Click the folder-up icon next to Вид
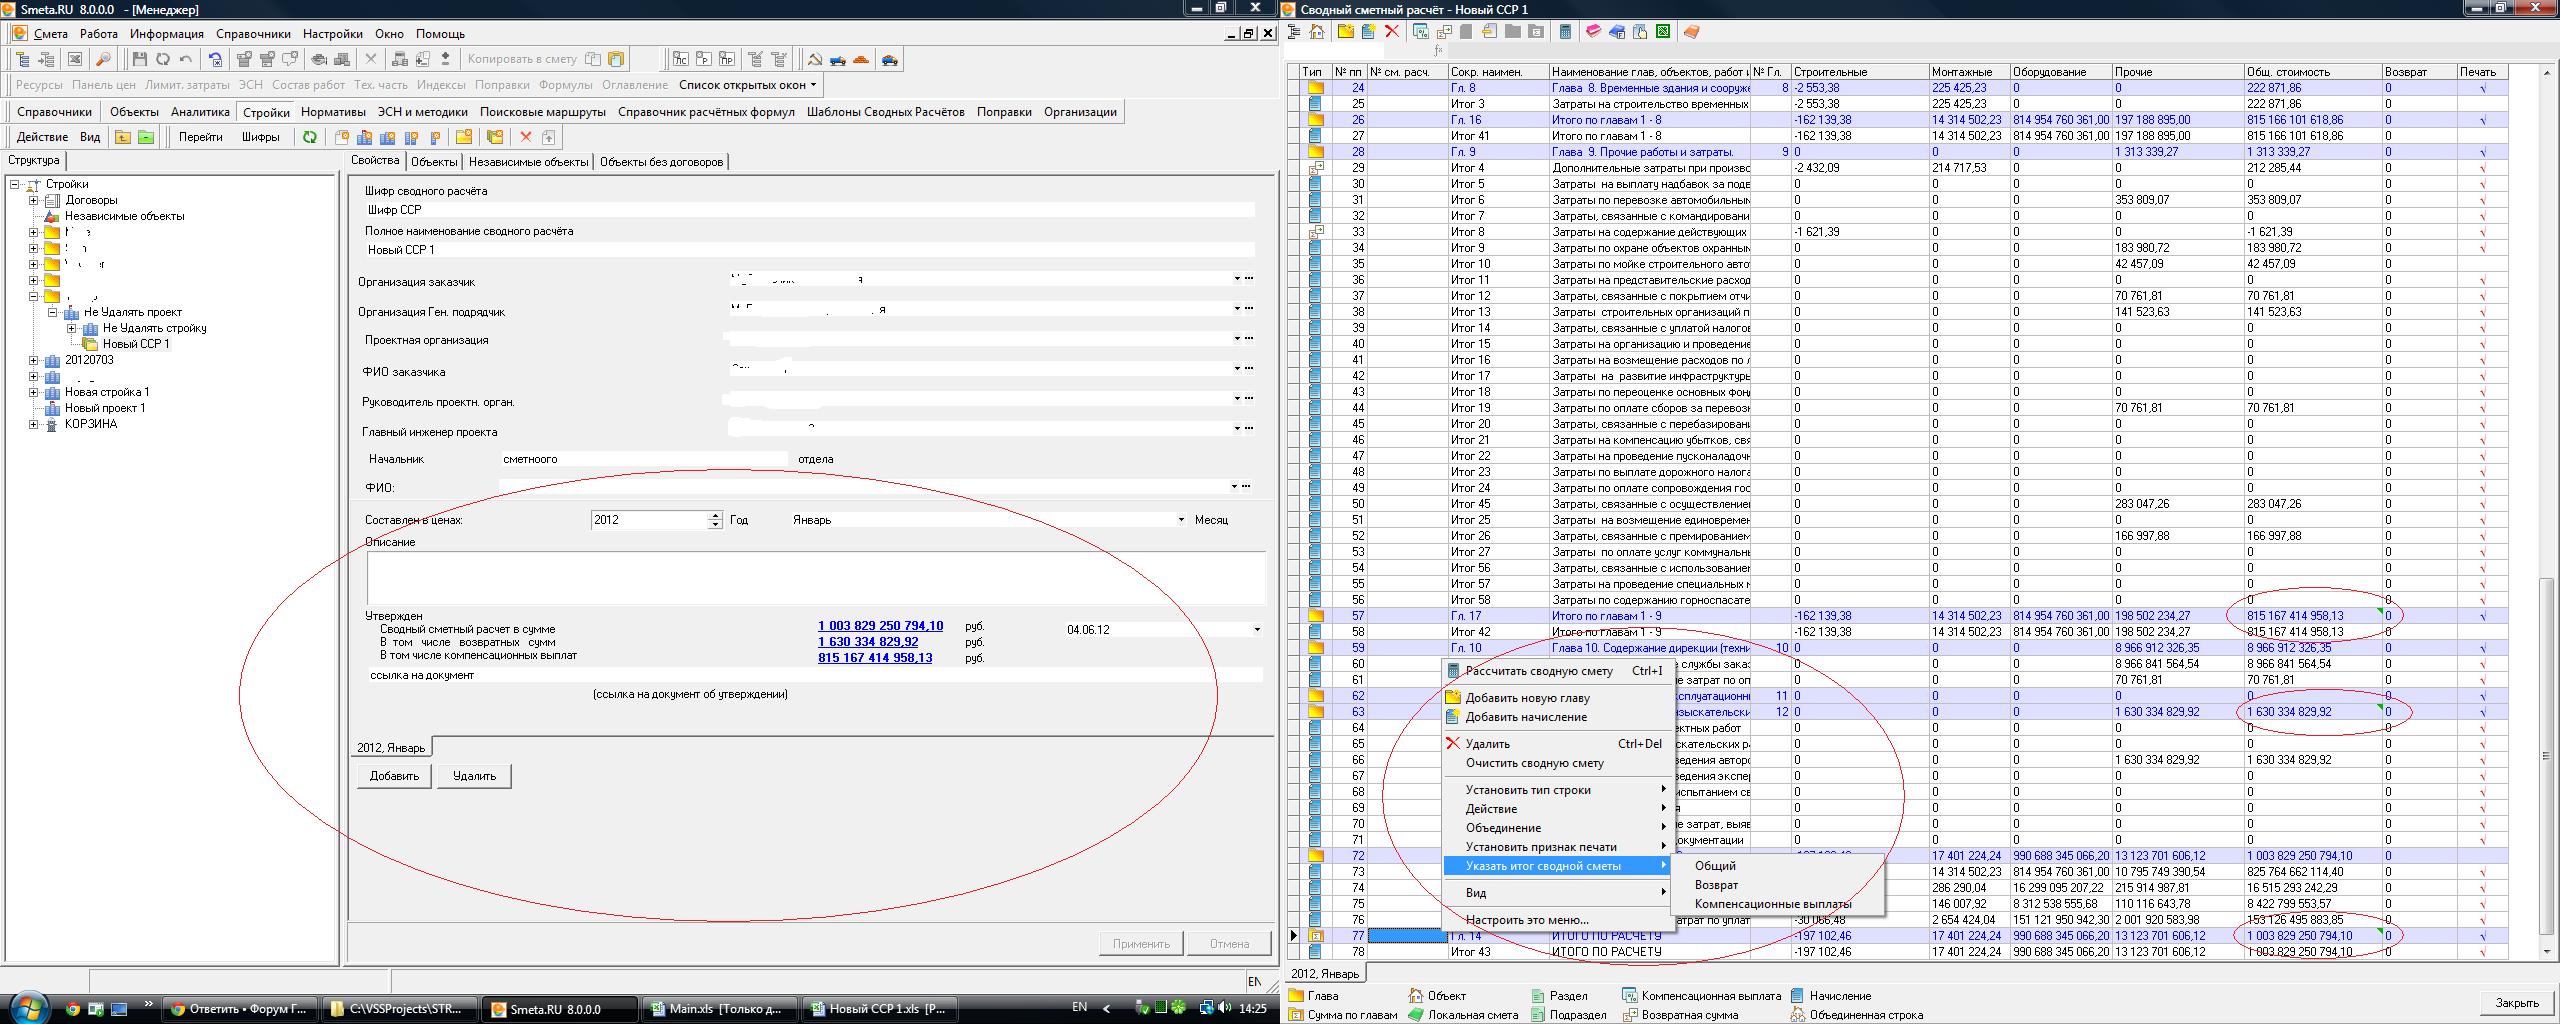This screenshot has height=1024, width=2560. click(122, 137)
